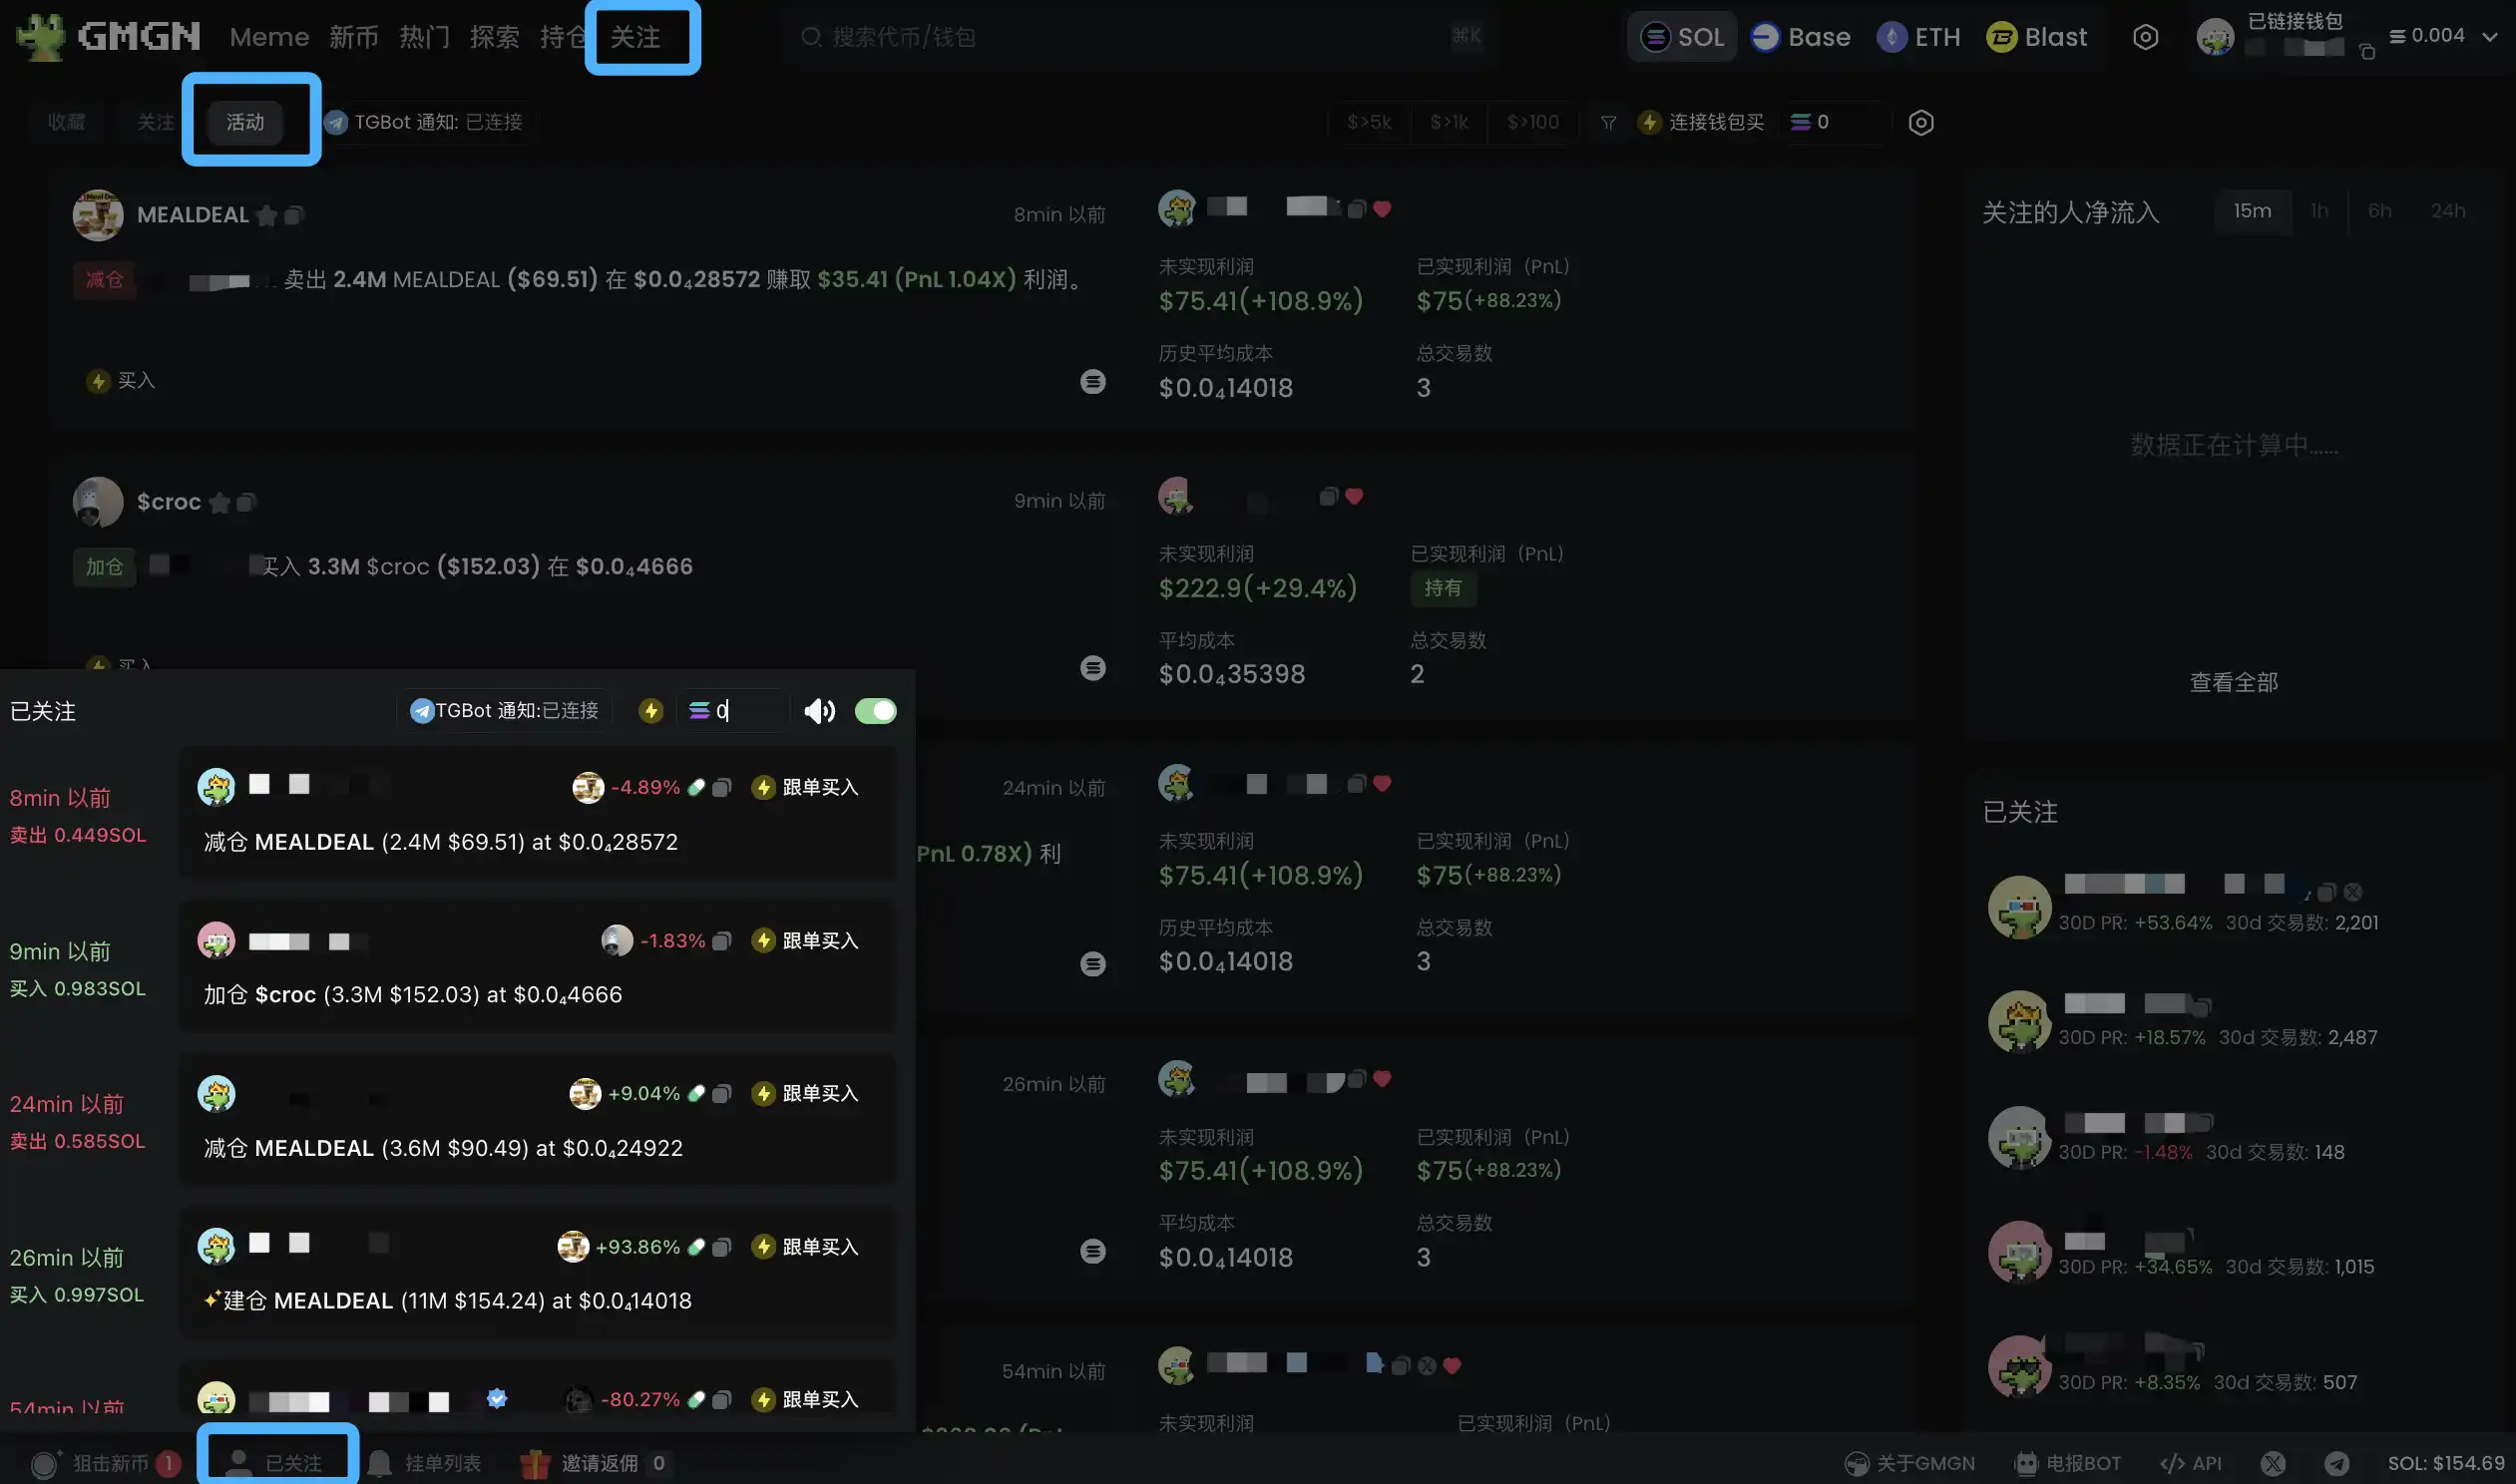Select the SOL chain selector

pyautogui.click(x=1683, y=37)
